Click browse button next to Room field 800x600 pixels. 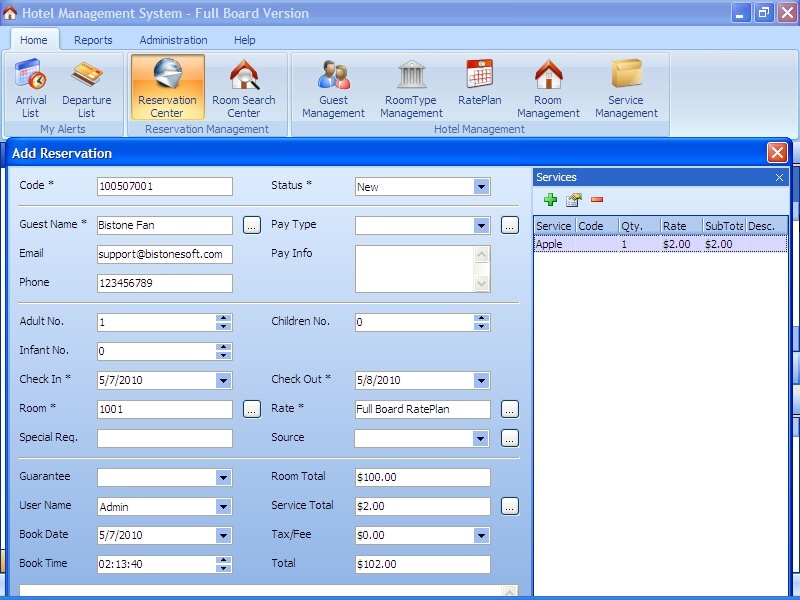(252, 409)
